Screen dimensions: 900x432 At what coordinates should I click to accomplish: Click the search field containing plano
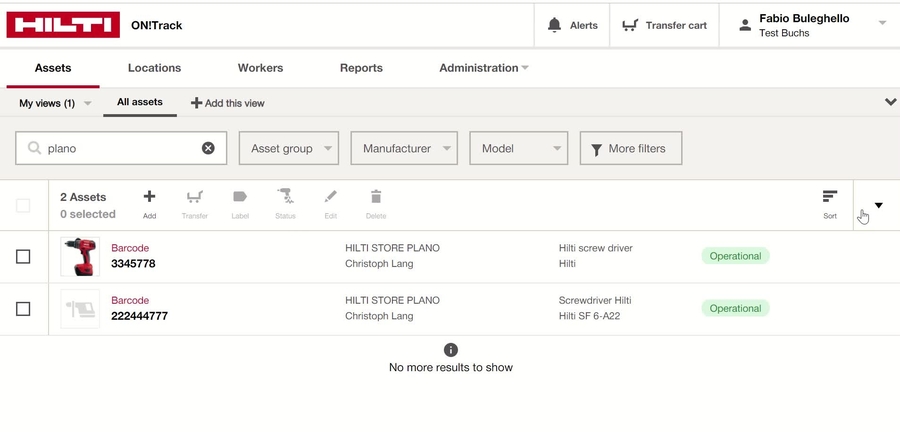121,148
